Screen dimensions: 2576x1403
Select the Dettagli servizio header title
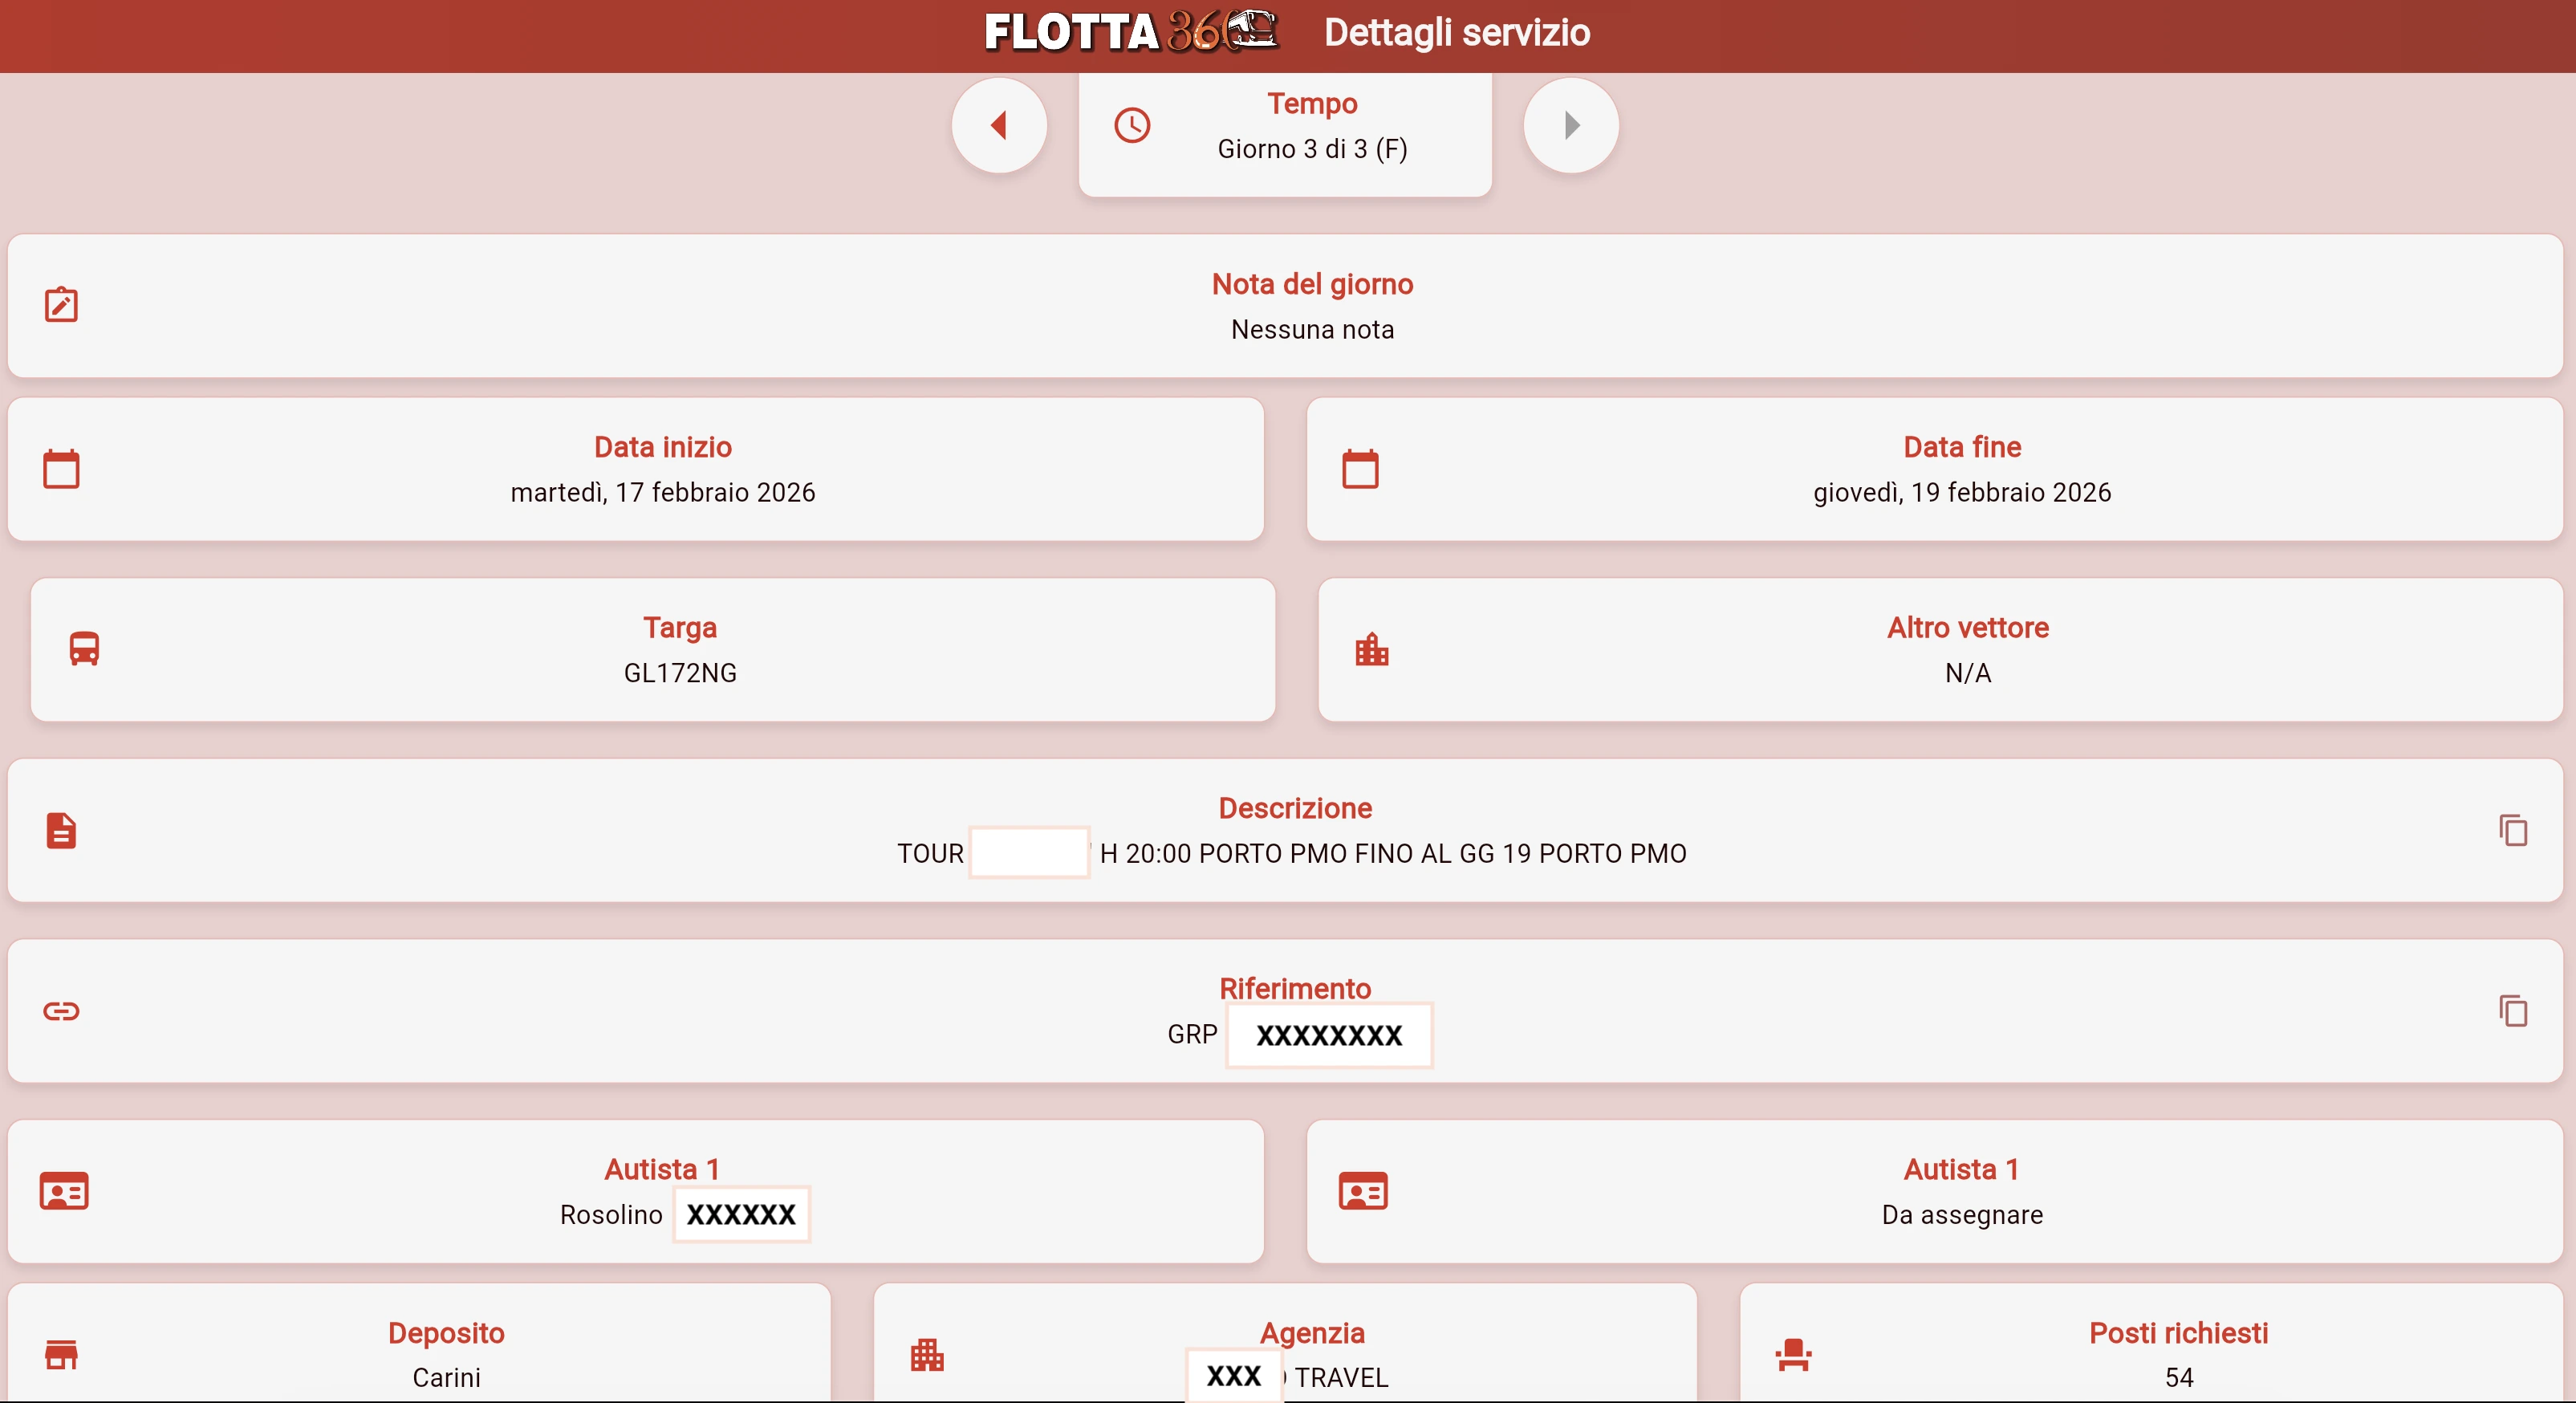tap(1457, 33)
